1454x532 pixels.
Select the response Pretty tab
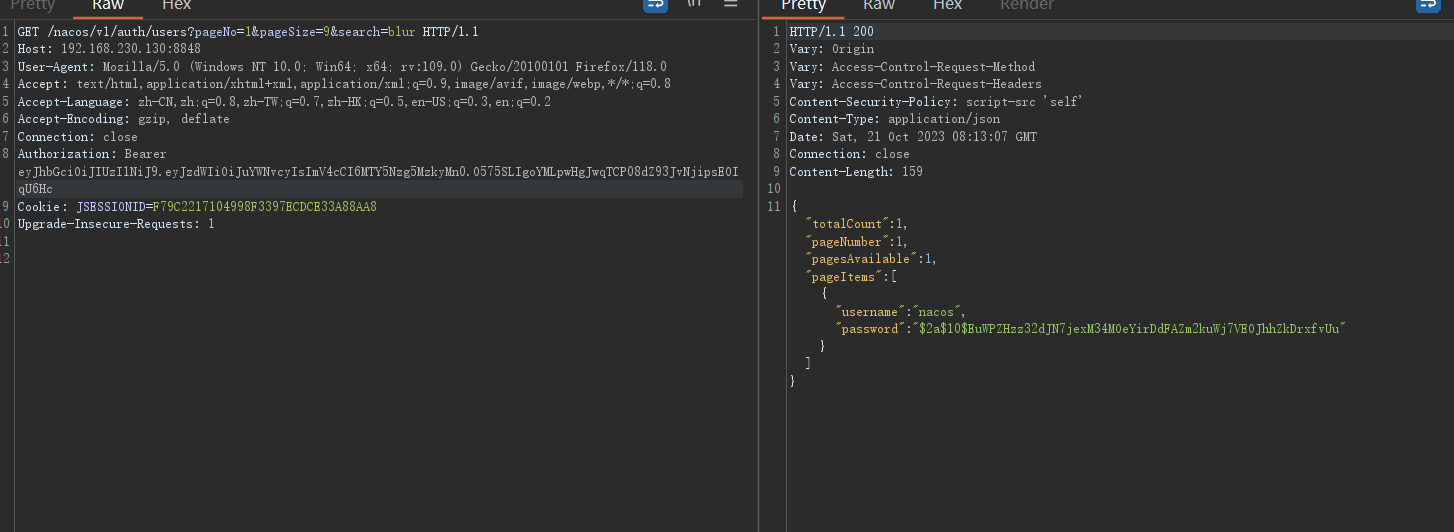coord(804,5)
